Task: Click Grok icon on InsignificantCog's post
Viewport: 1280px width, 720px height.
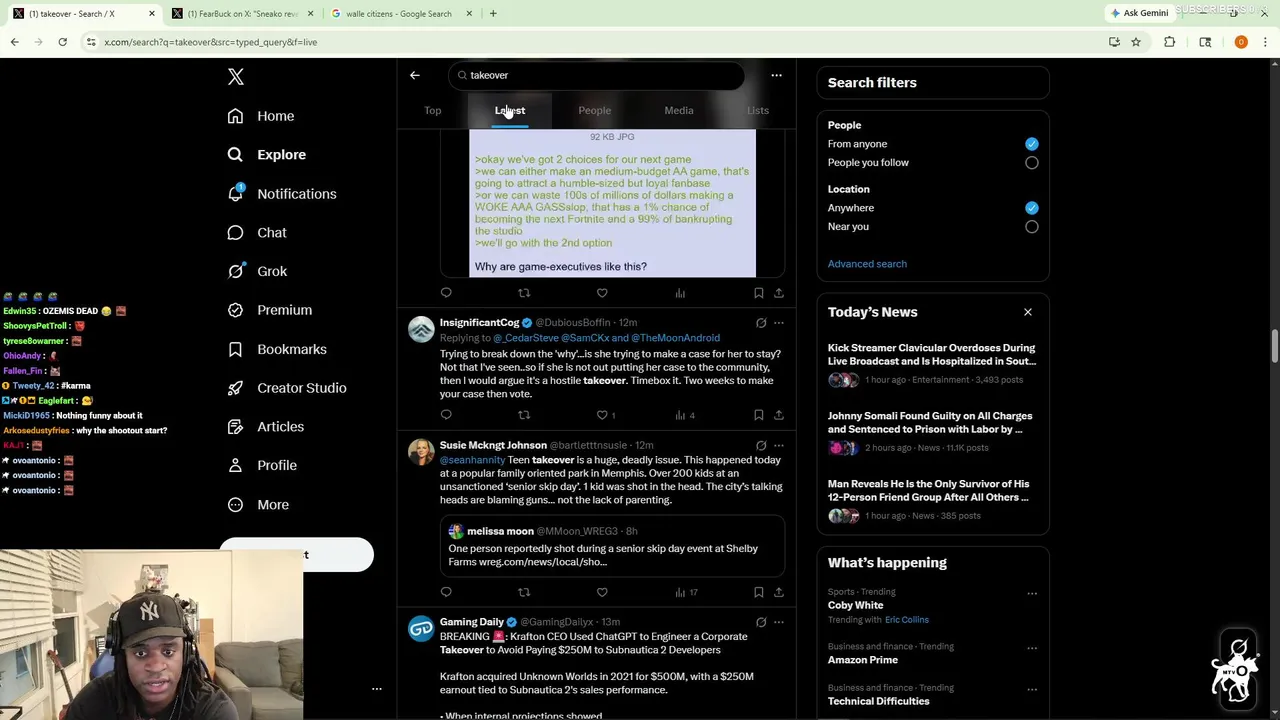Action: tap(761, 323)
